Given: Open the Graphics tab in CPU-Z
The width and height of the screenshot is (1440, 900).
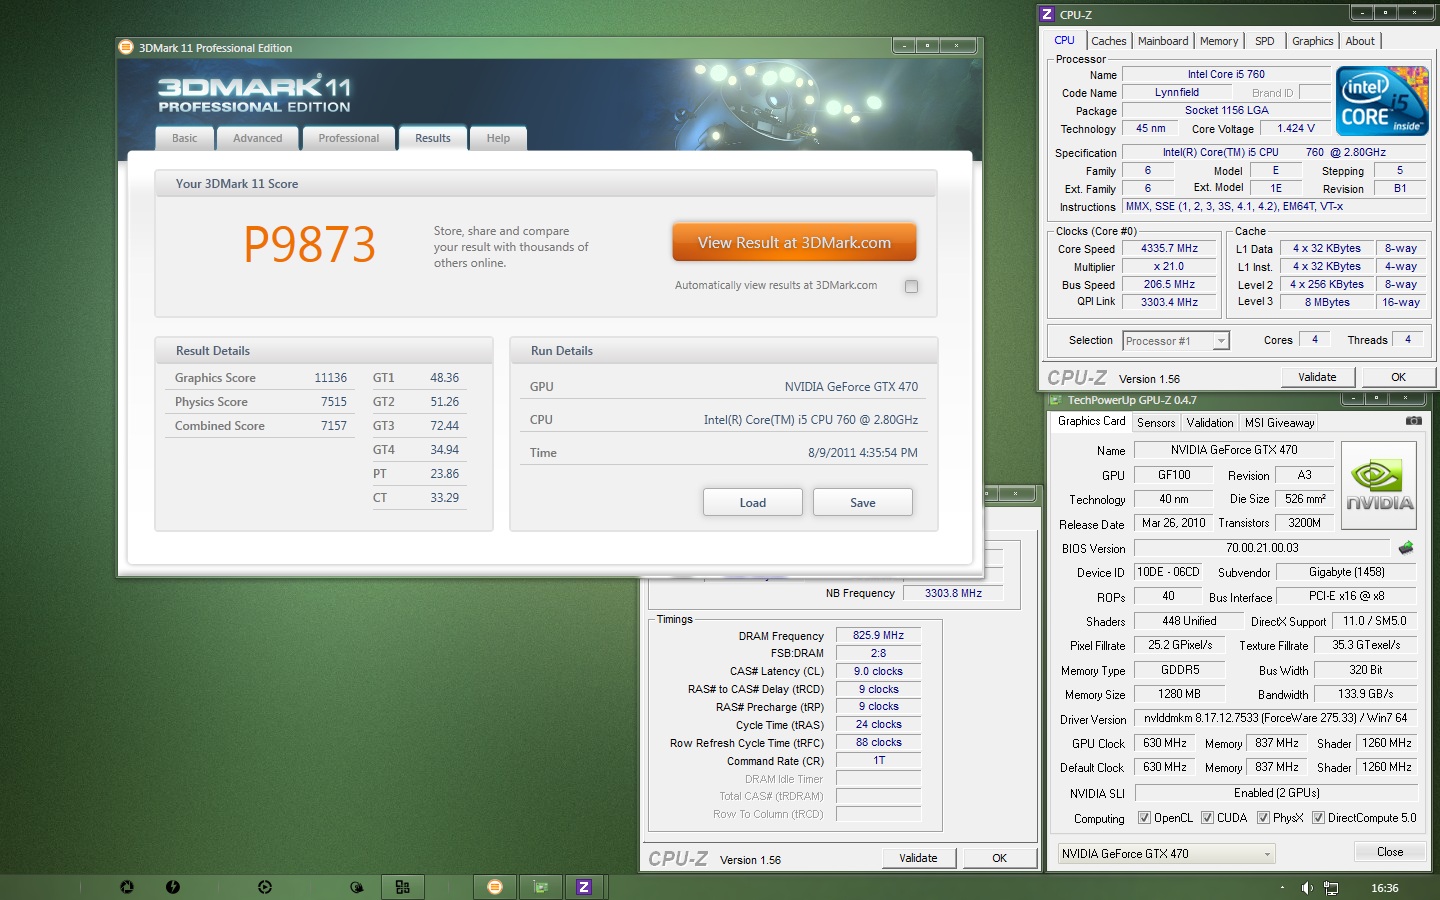Looking at the screenshot, I should 1312,41.
